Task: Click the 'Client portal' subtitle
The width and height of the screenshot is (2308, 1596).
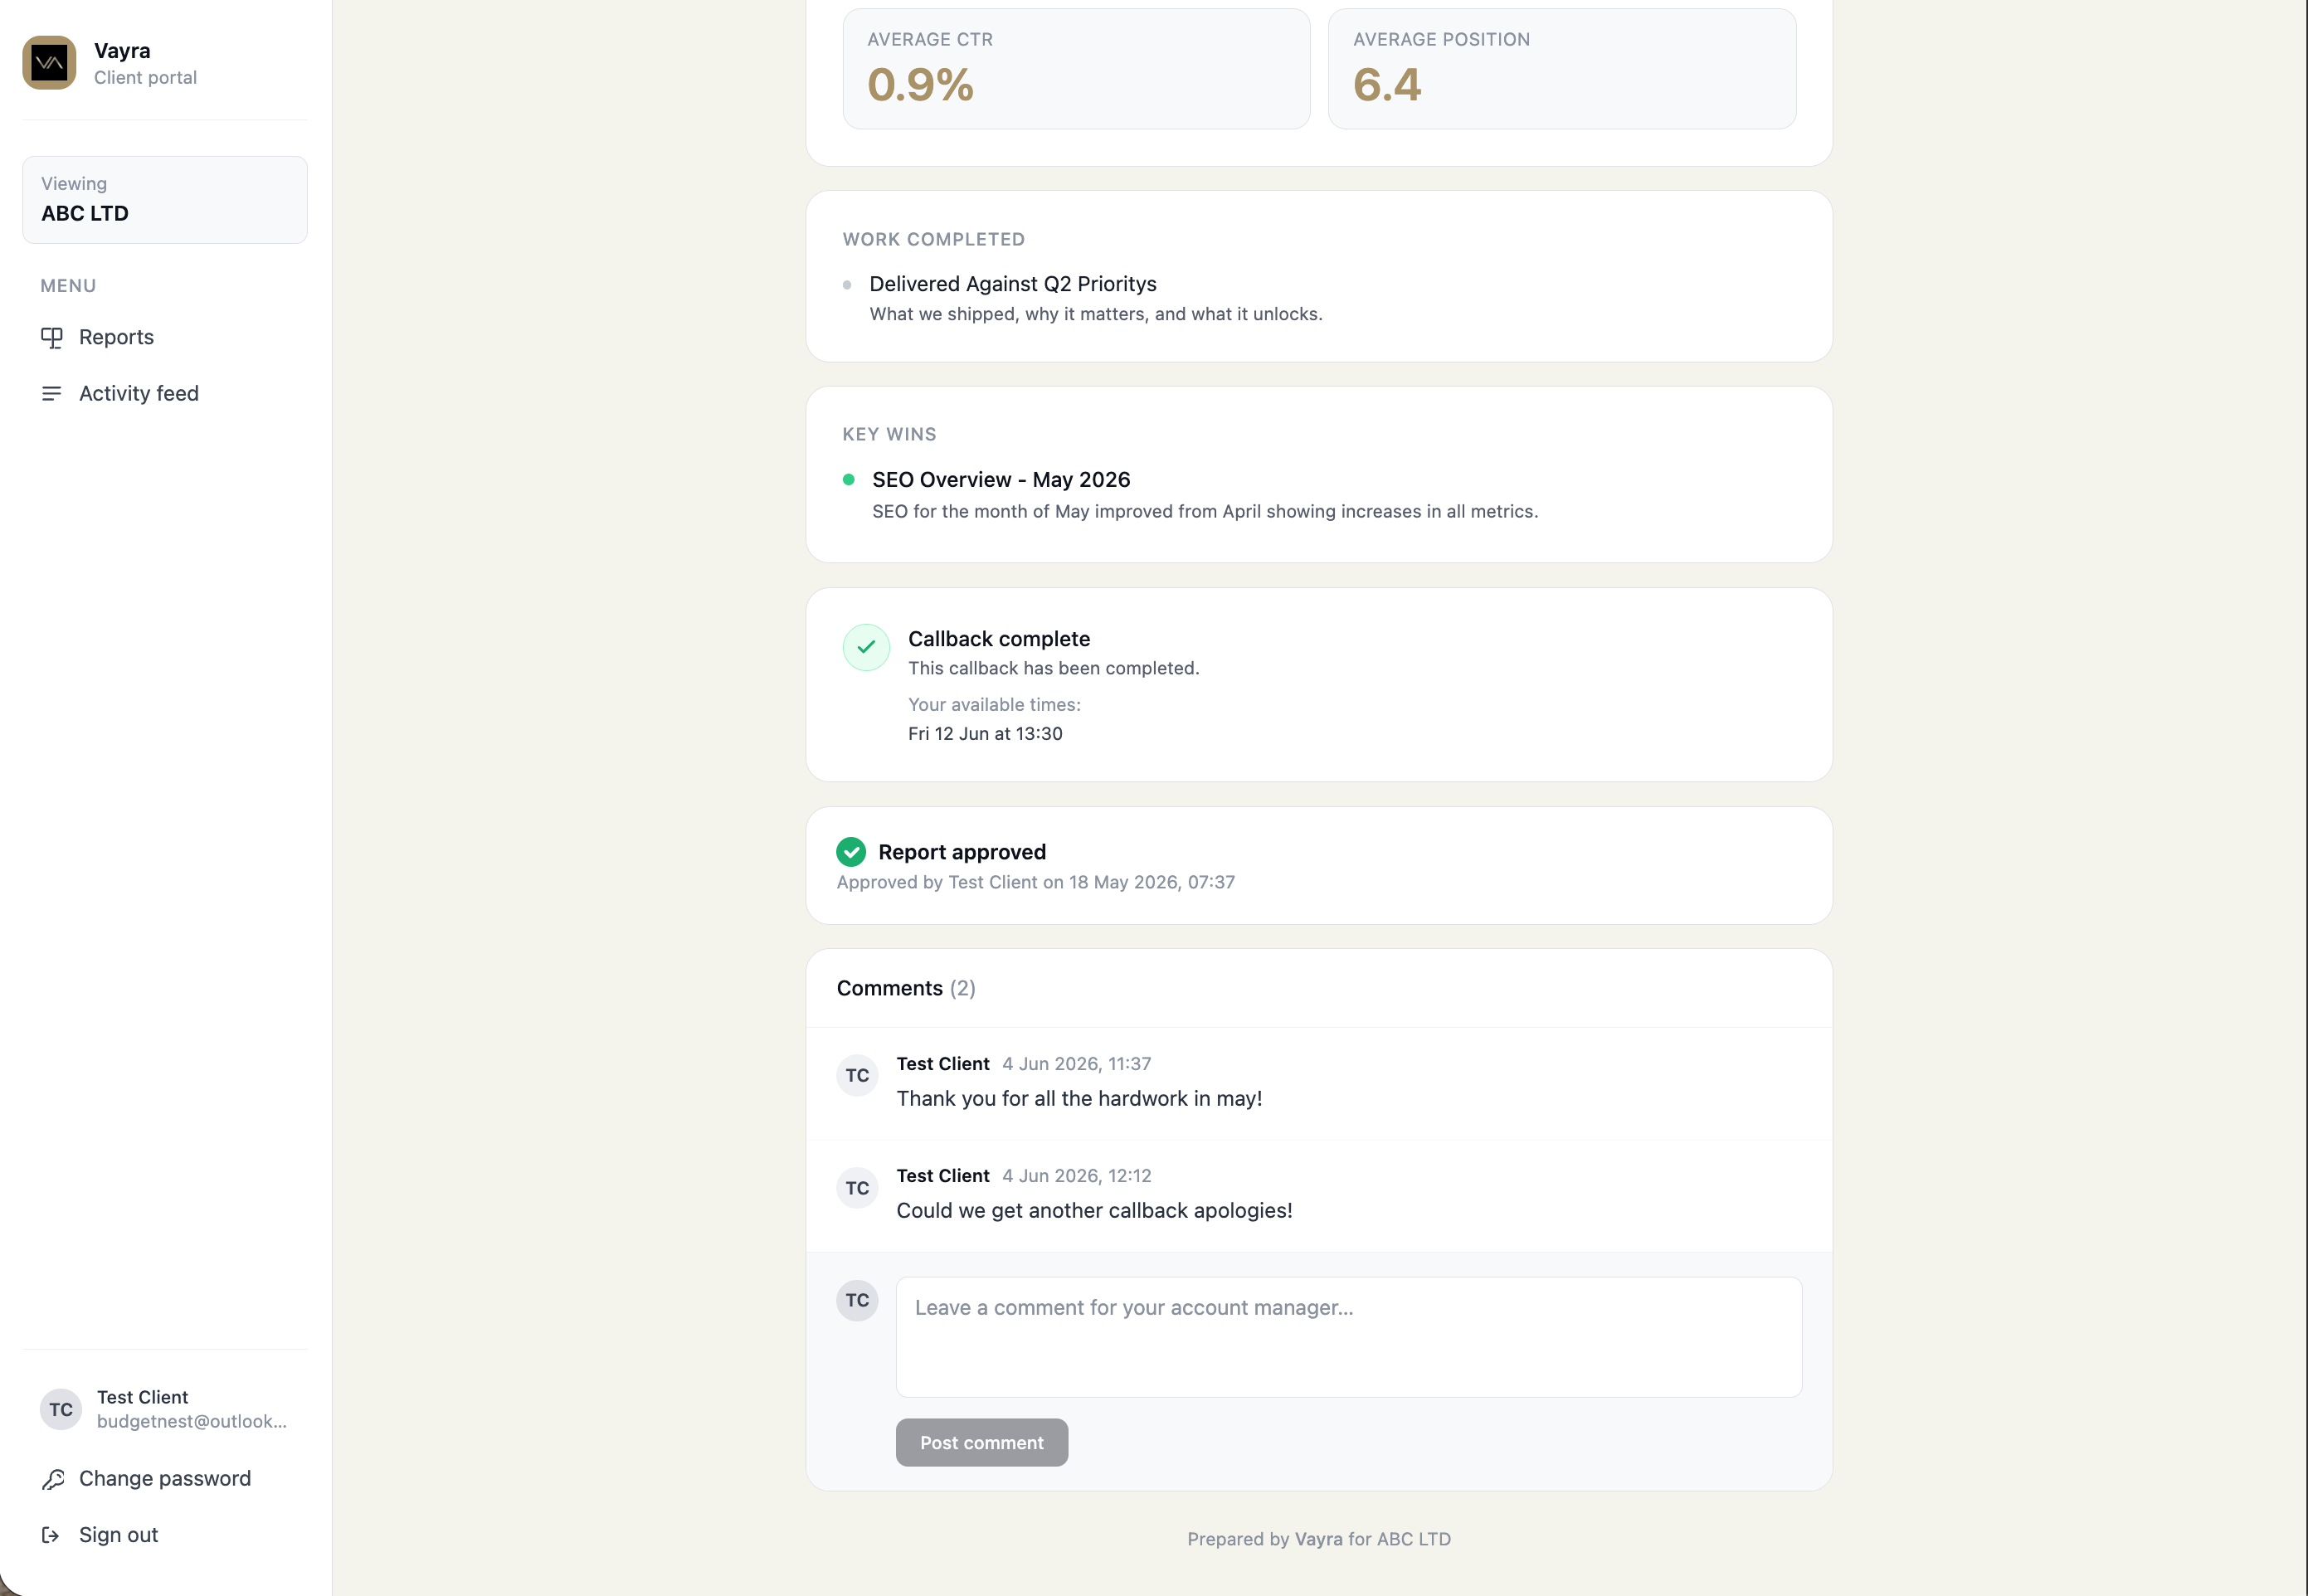Action: click(x=145, y=78)
